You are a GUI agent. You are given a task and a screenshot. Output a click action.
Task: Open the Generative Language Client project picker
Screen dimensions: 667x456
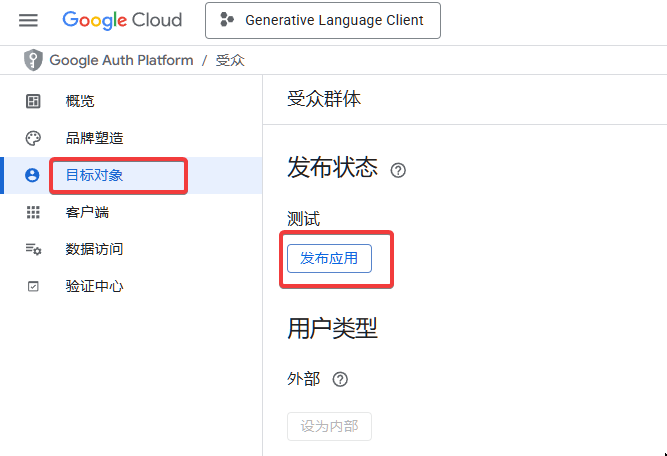pyautogui.click(x=322, y=20)
